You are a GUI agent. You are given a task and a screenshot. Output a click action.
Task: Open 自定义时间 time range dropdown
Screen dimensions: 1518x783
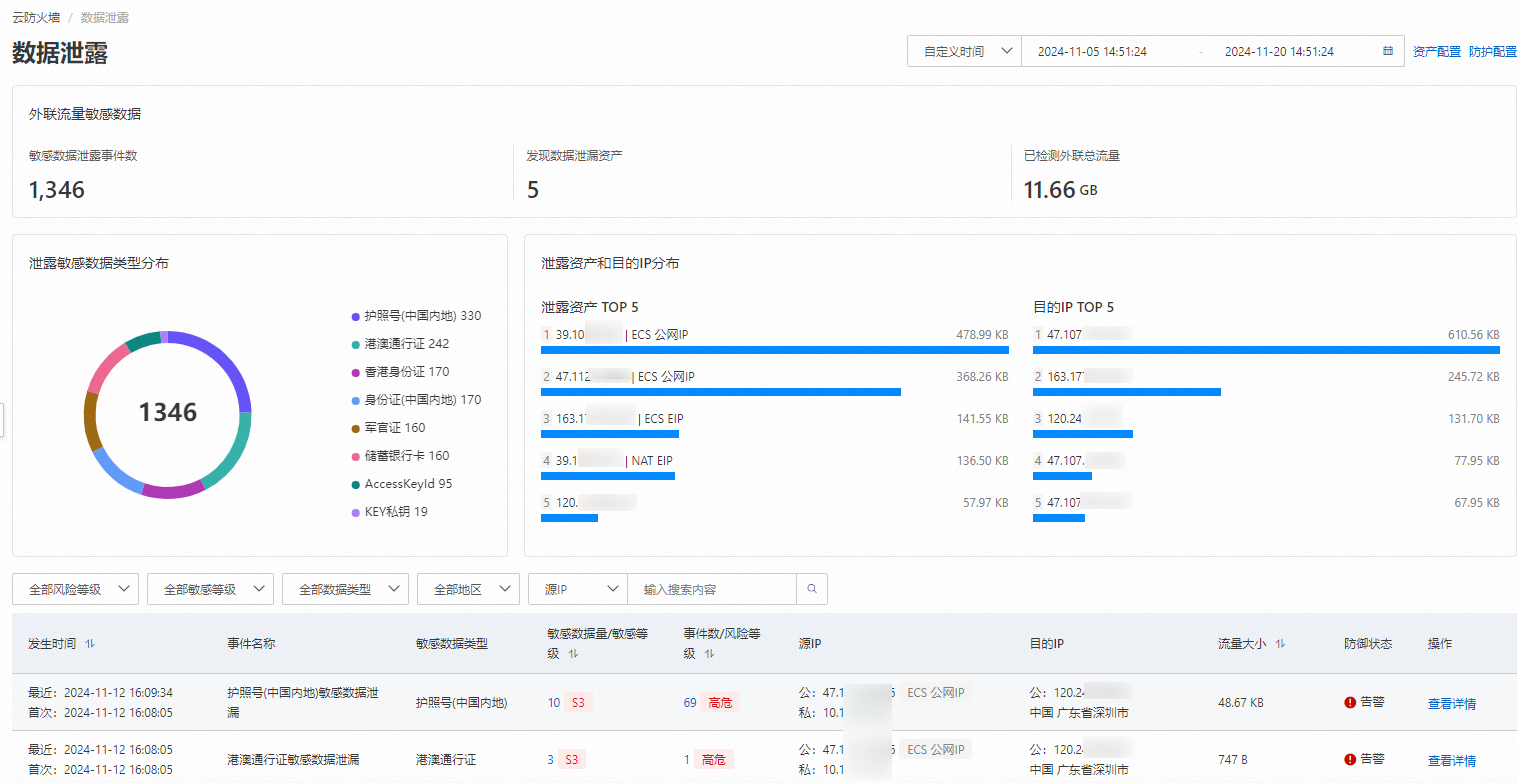tap(964, 51)
